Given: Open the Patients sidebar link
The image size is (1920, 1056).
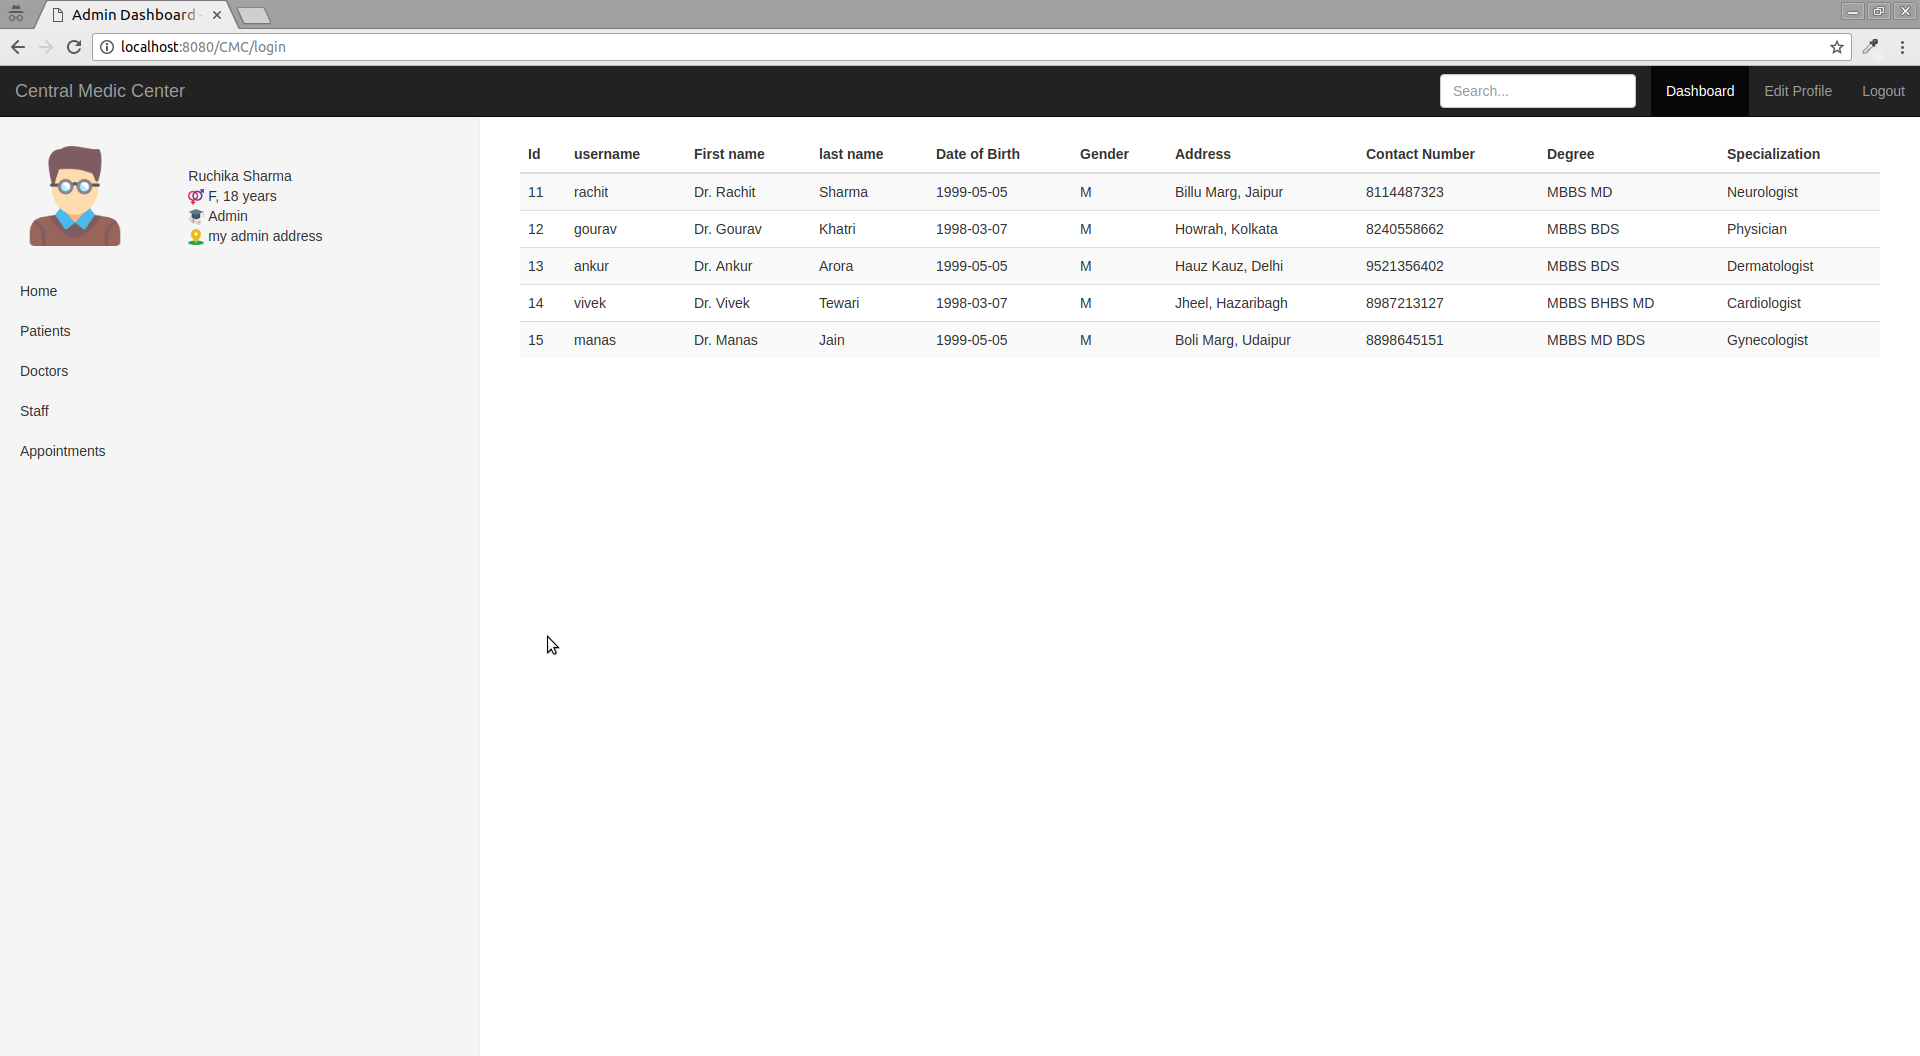Looking at the screenshot, I should click(45, 331).
